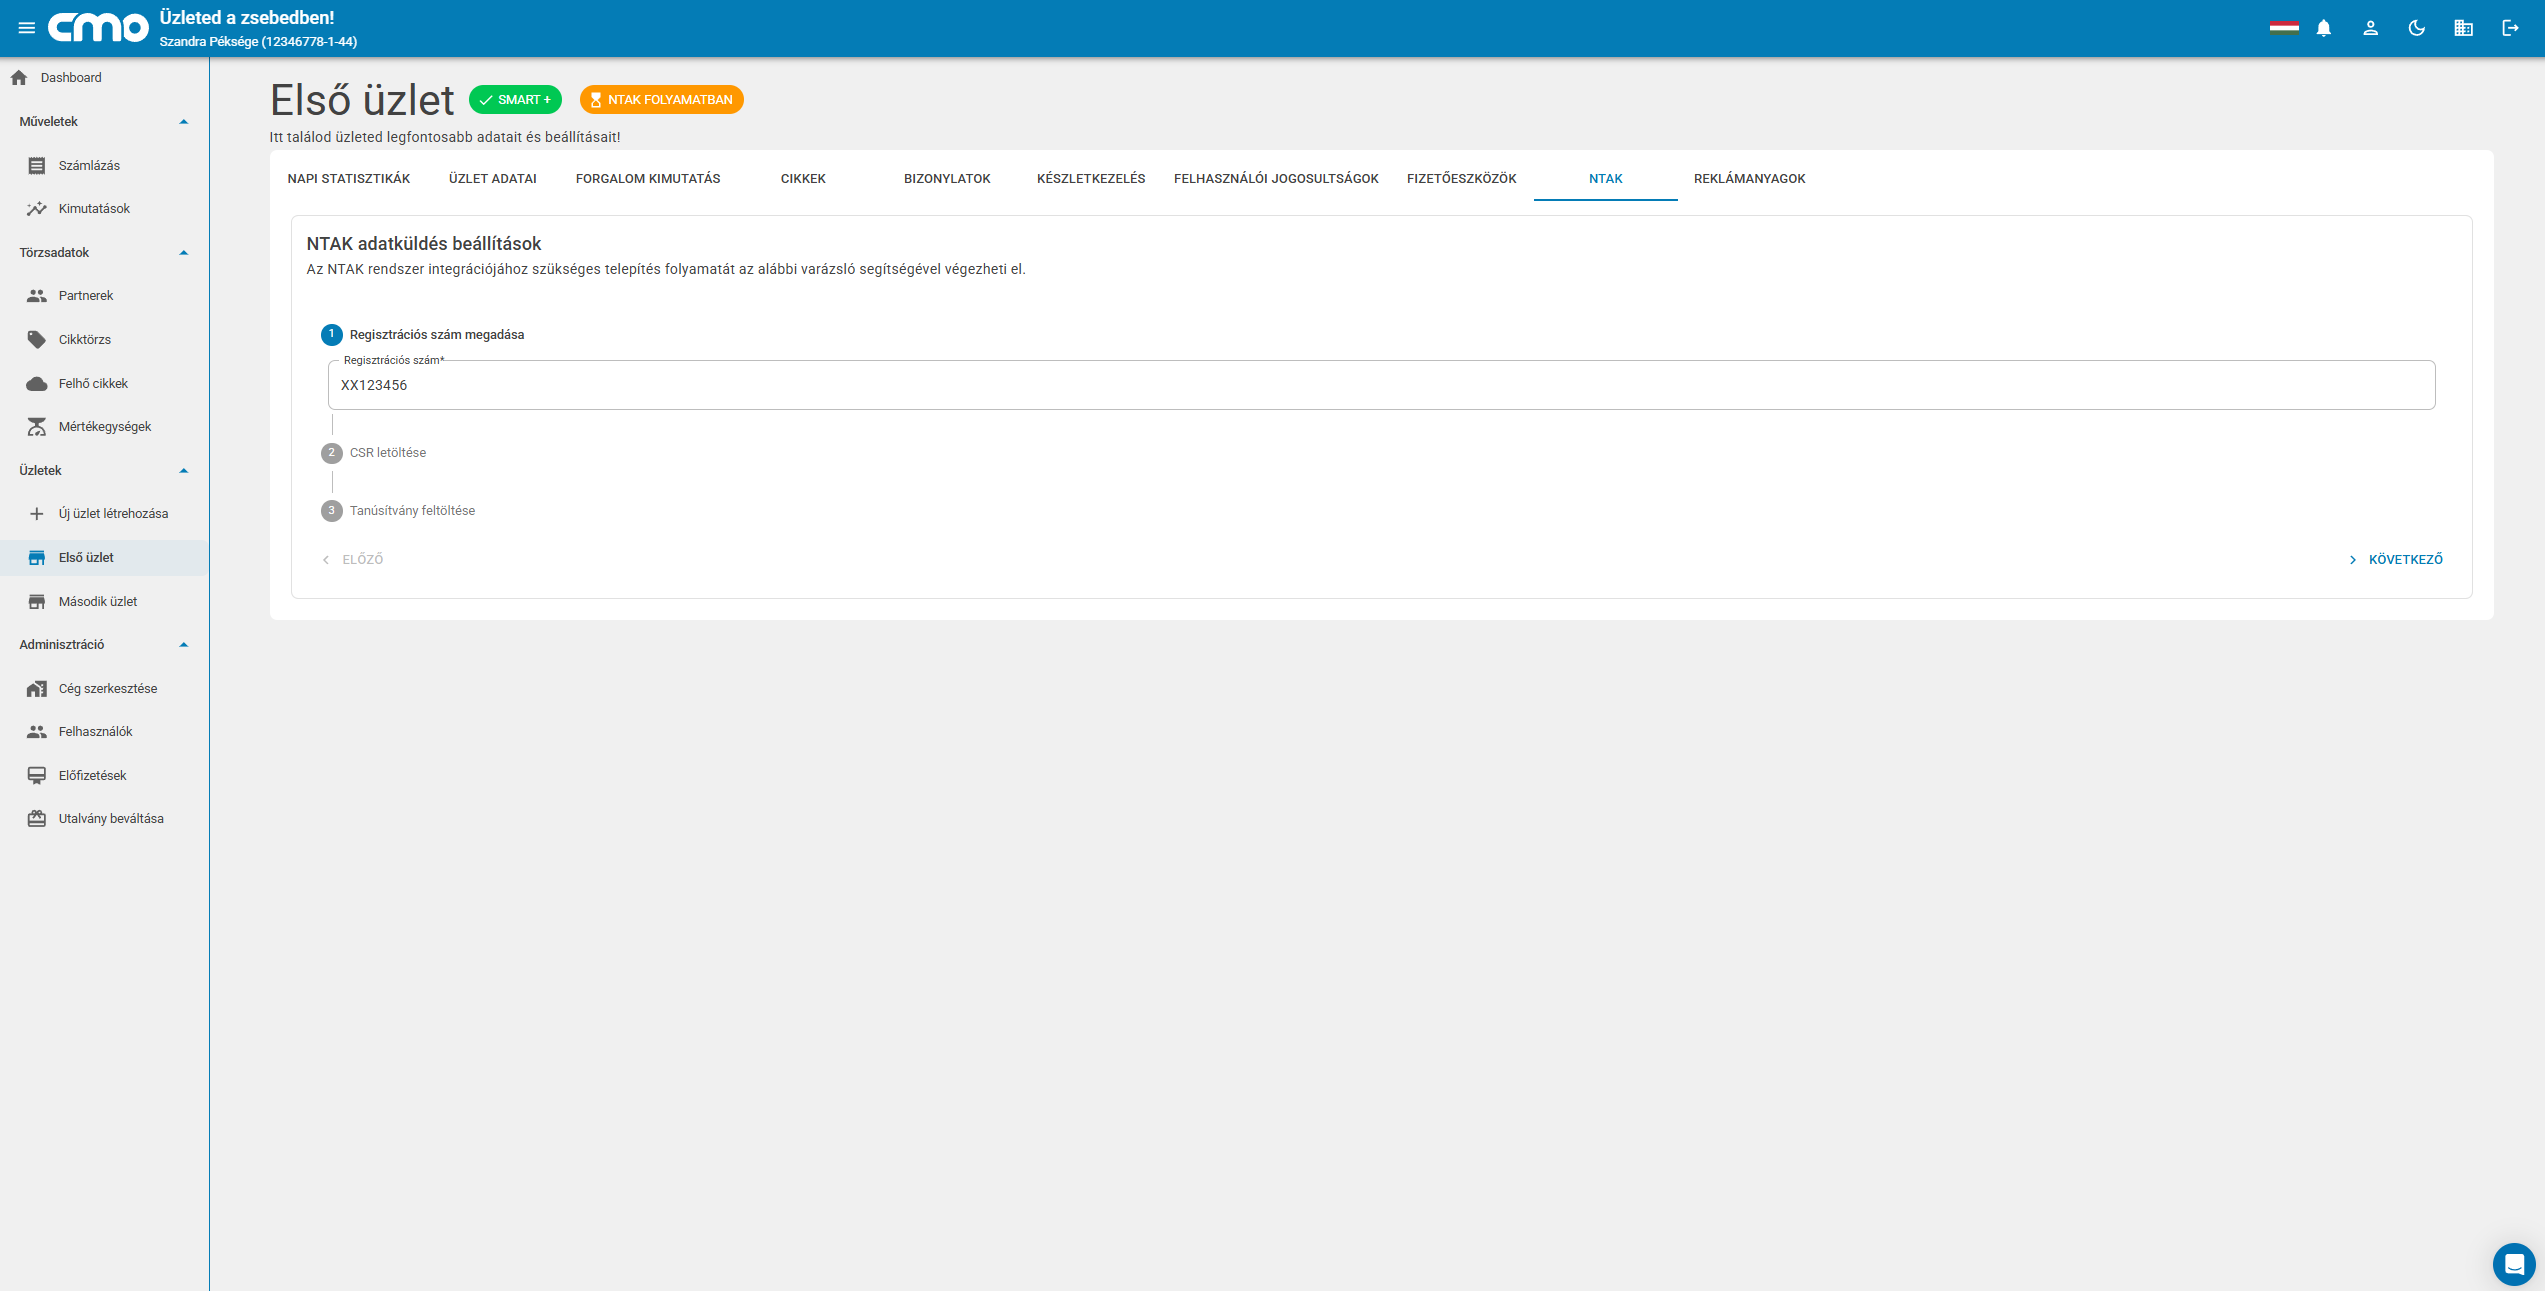This screenshot has height=1291, width=2545.
Task: Click the logout icon
Action: [x=2510, y=28]
